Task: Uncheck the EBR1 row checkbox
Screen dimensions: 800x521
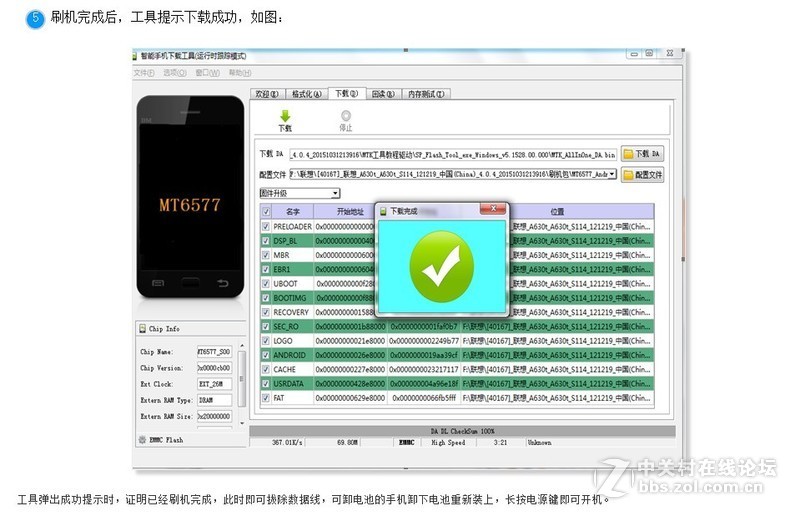Action: (266, 269)
